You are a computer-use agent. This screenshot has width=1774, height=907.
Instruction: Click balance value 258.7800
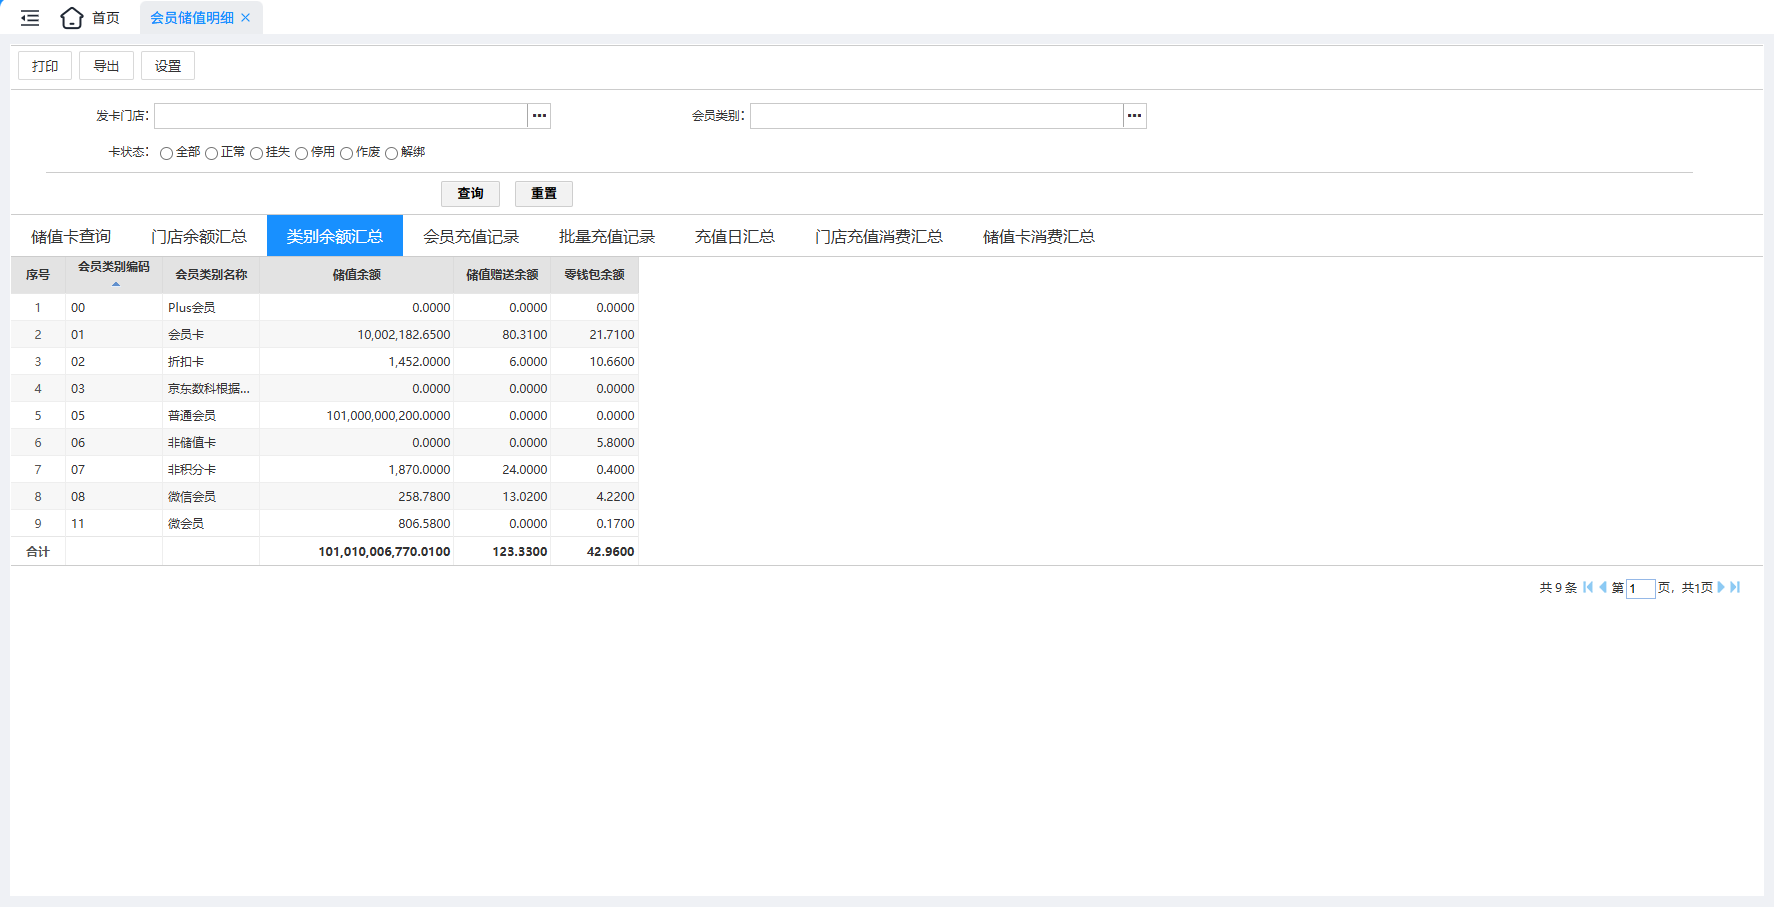pyautogui.click(x=424, y=497)
